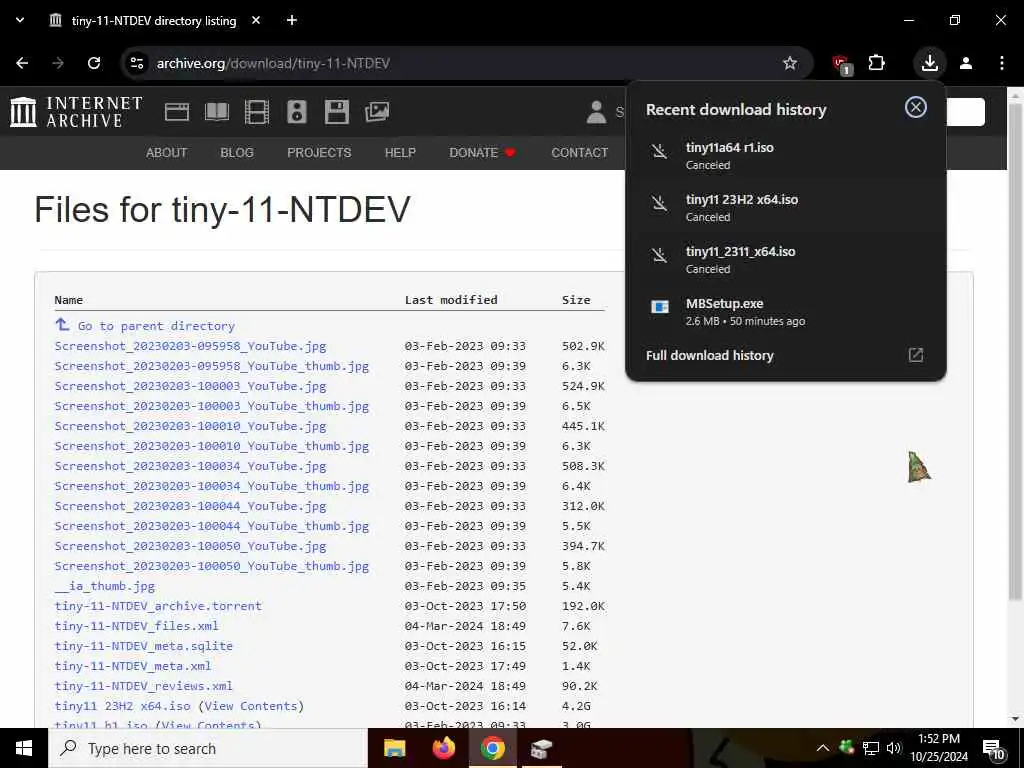Go back with the browser back arrow
The image size is (1024, 768).
coord(22,63)
